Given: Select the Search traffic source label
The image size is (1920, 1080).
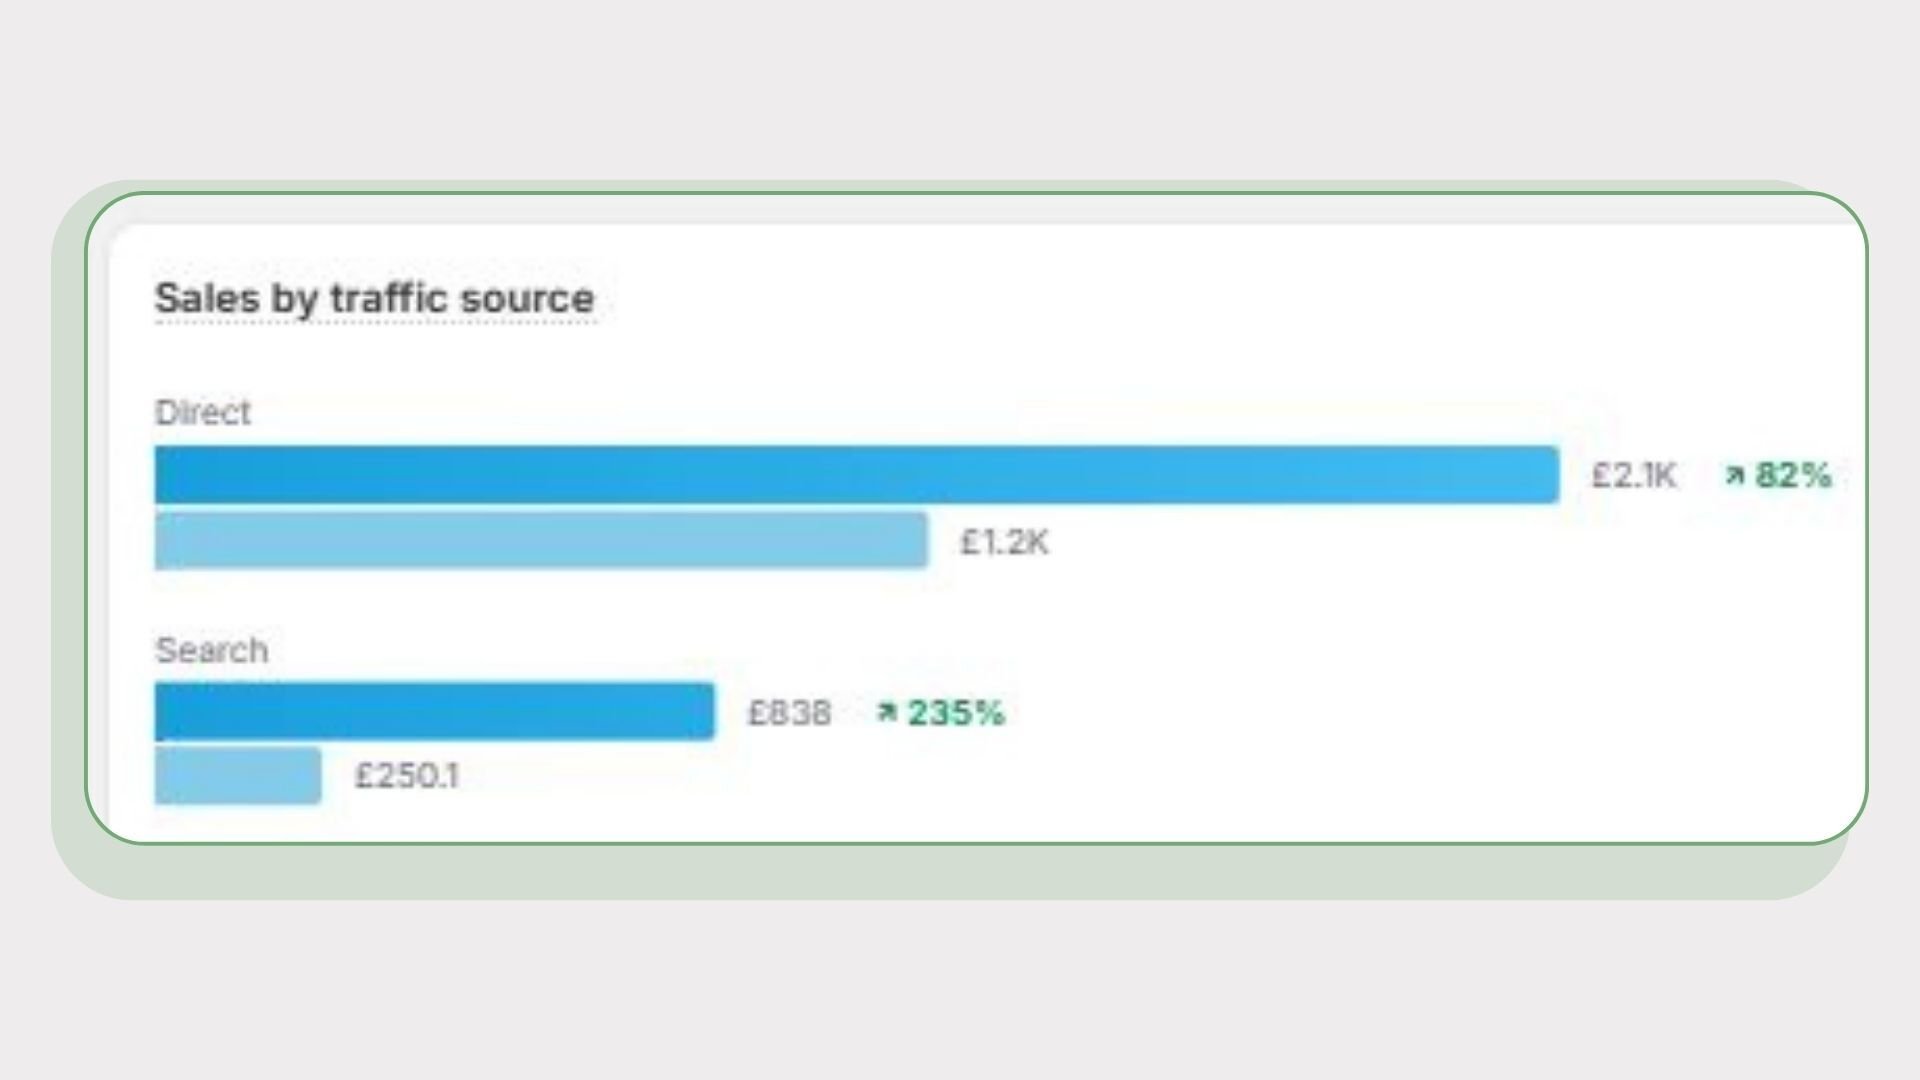Looking at the screenshot, I should (211, 650).
